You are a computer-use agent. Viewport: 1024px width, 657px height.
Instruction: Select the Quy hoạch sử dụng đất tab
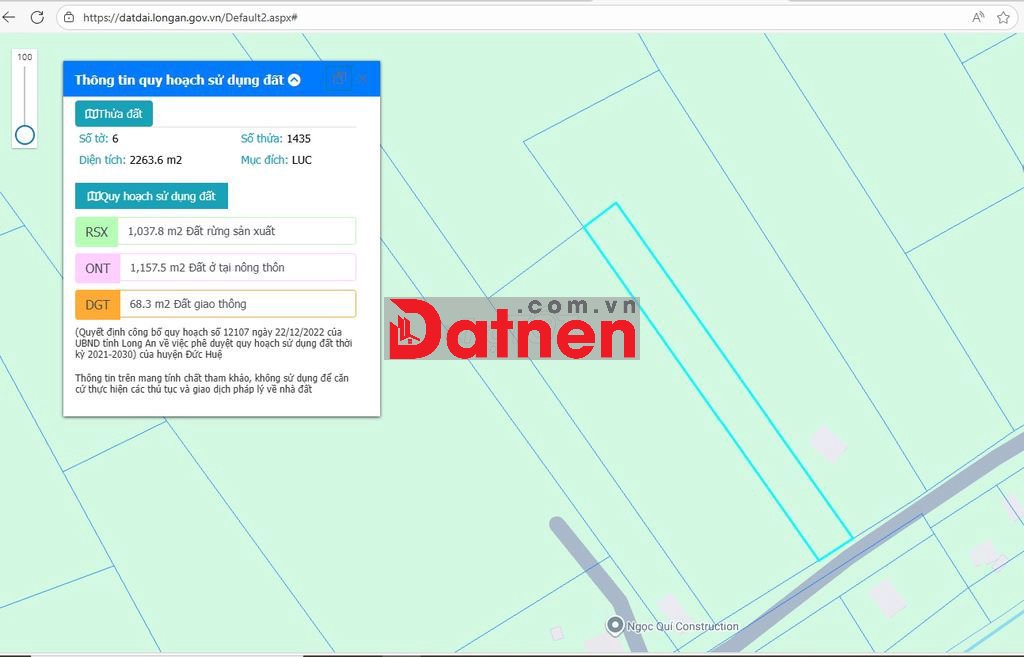click(152, 196)
